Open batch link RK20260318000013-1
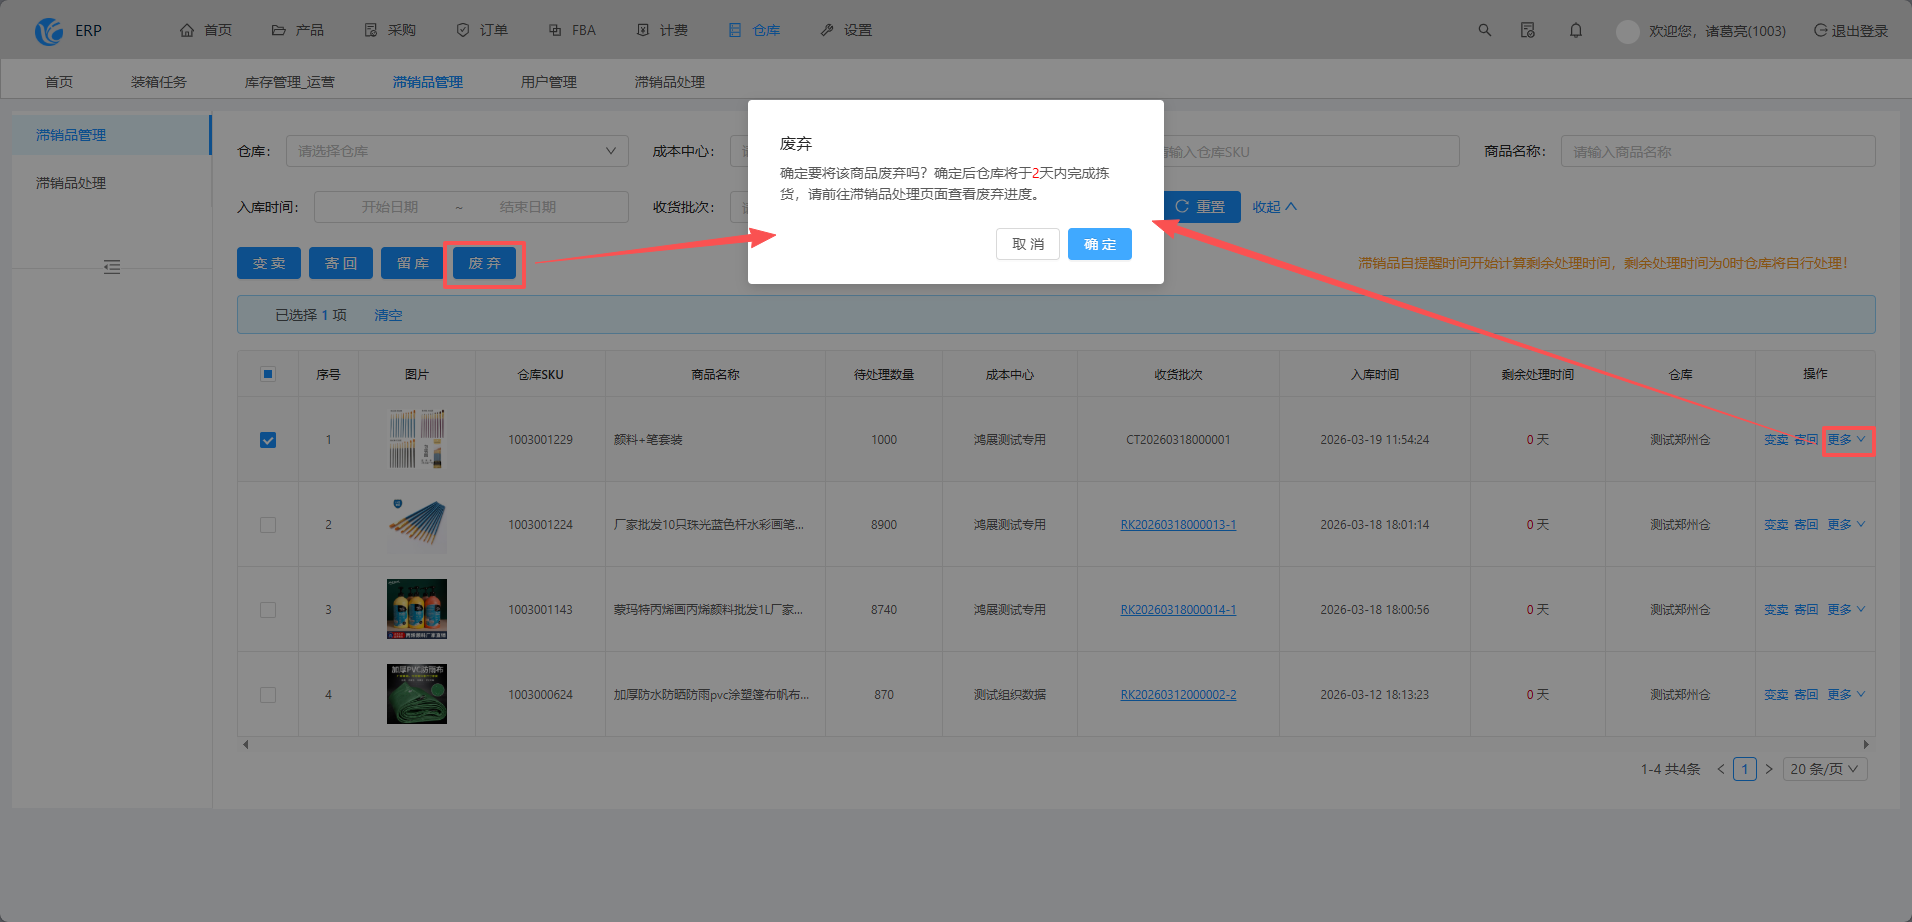1912x922 pixels. click(x=1178, y=525)
